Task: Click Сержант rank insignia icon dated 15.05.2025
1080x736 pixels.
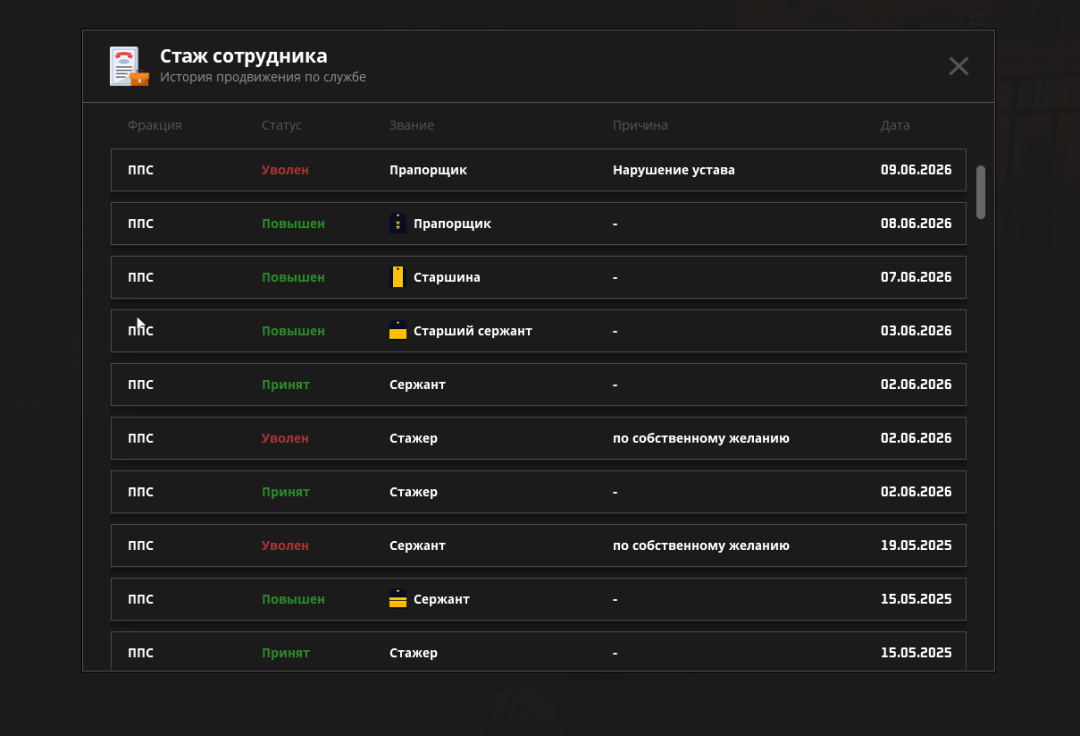Action: 397,599
